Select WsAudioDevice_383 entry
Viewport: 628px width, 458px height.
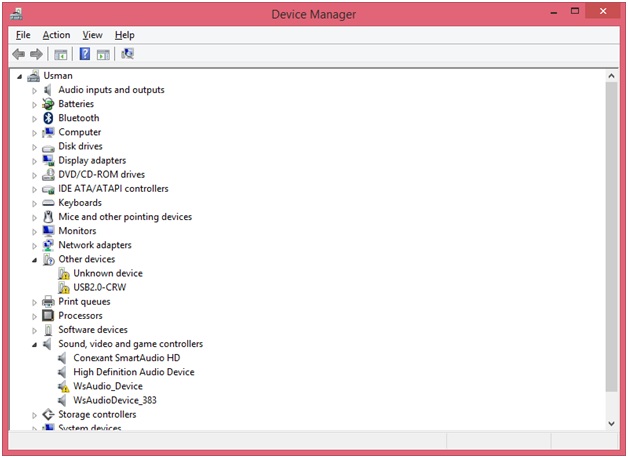[115, 400]
